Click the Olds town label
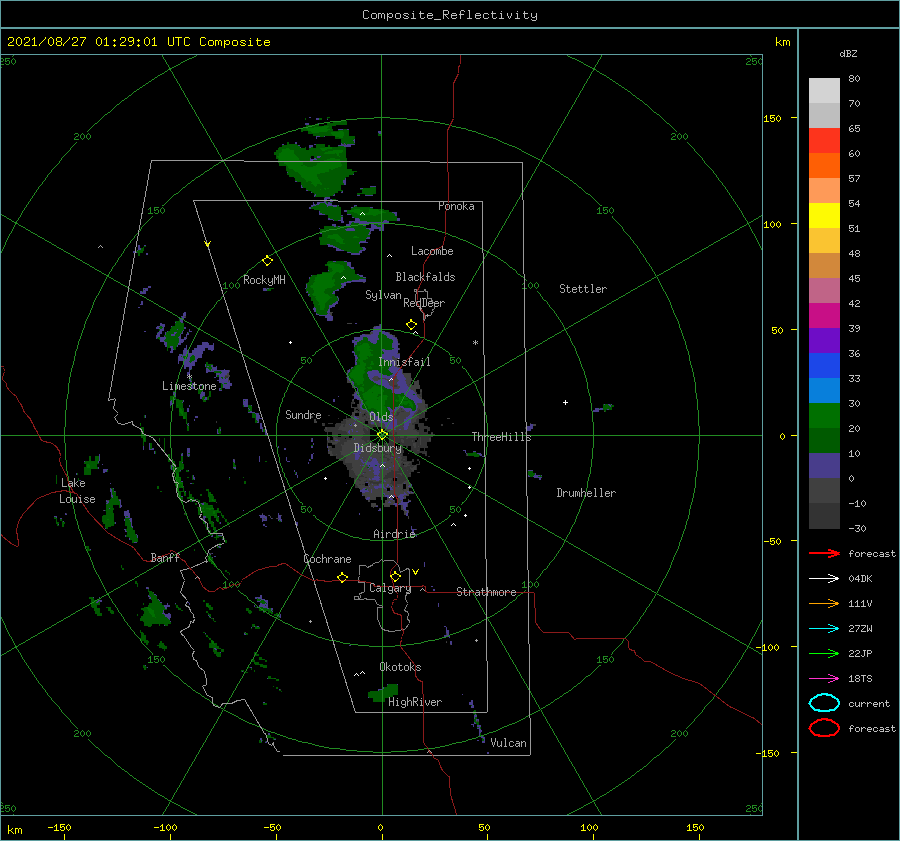 point(381,417)
